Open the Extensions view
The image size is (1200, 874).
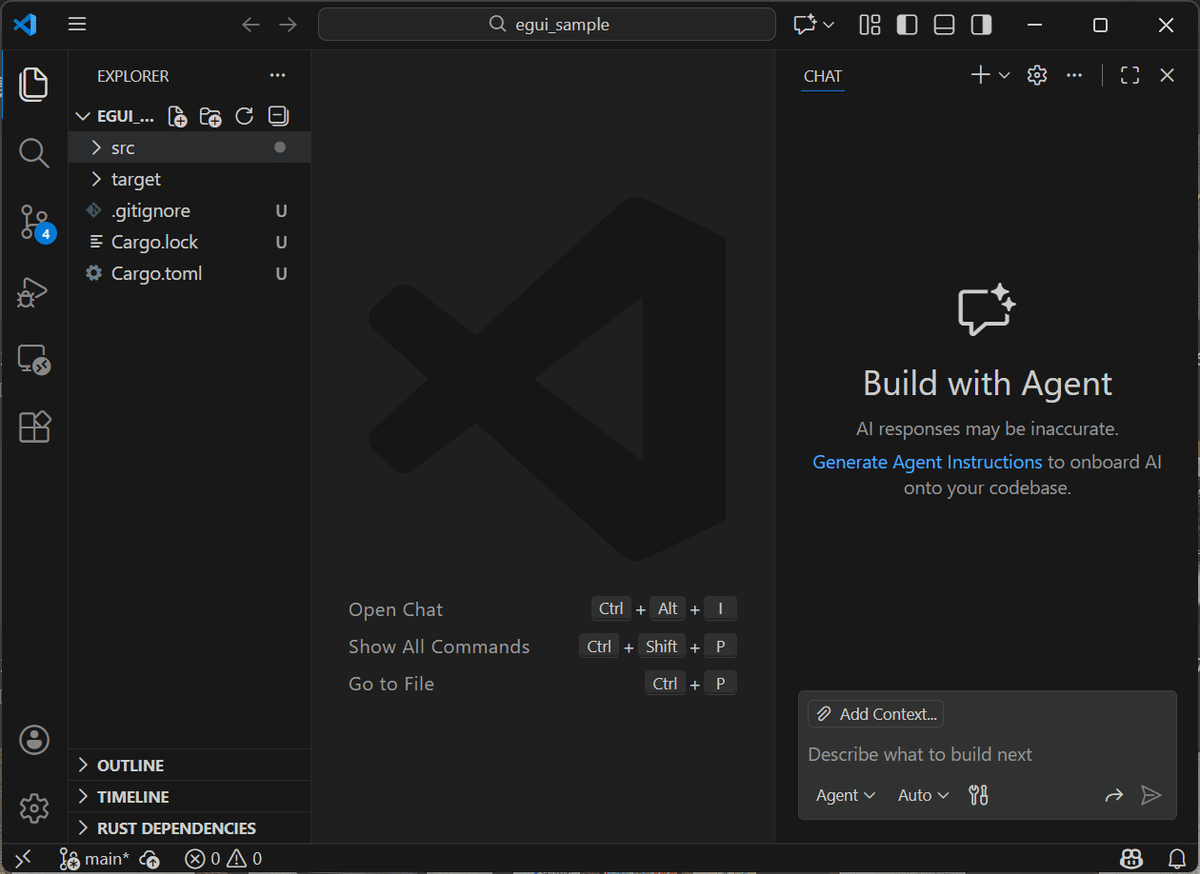click(x=34, y=427)
